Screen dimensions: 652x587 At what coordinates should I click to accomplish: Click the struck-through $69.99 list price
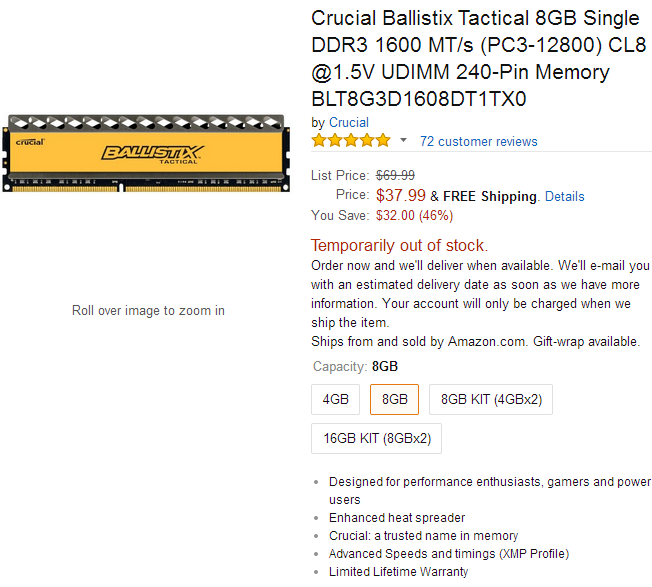coord(397,176)
